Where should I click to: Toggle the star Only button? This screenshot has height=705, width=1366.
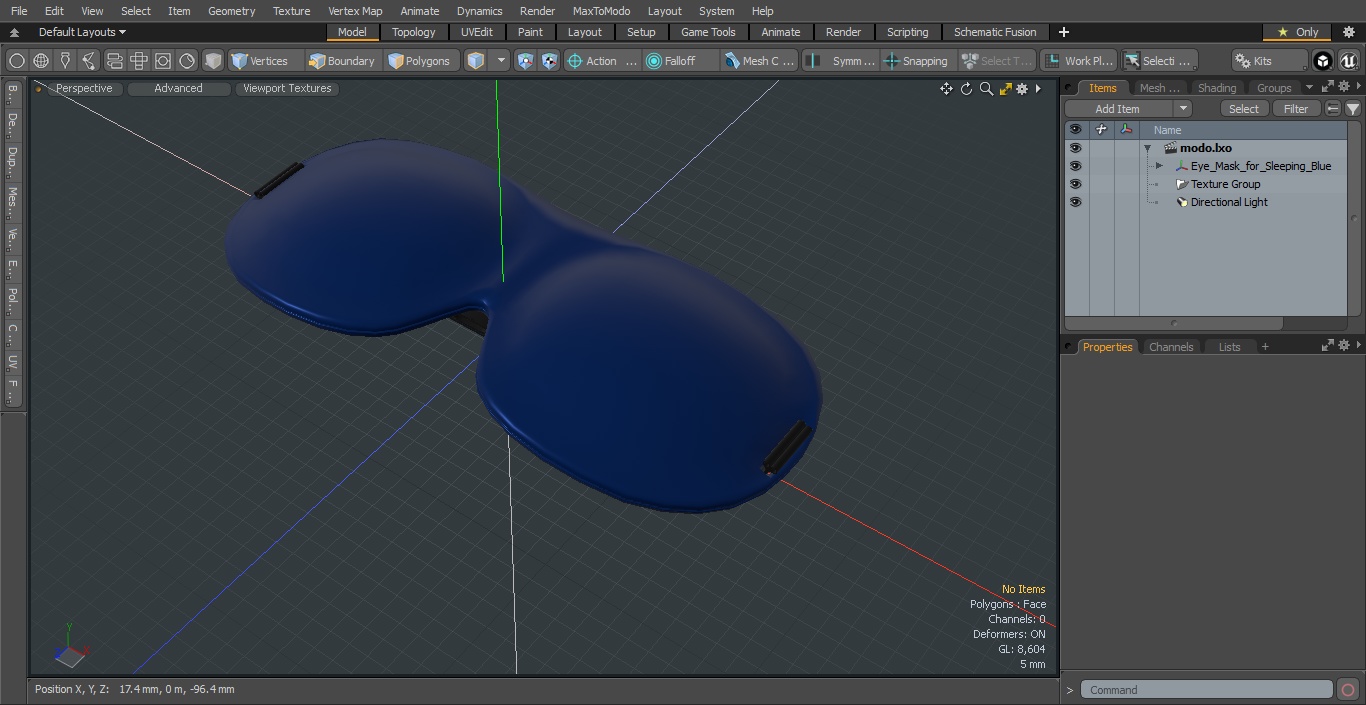coord(1298,32)
